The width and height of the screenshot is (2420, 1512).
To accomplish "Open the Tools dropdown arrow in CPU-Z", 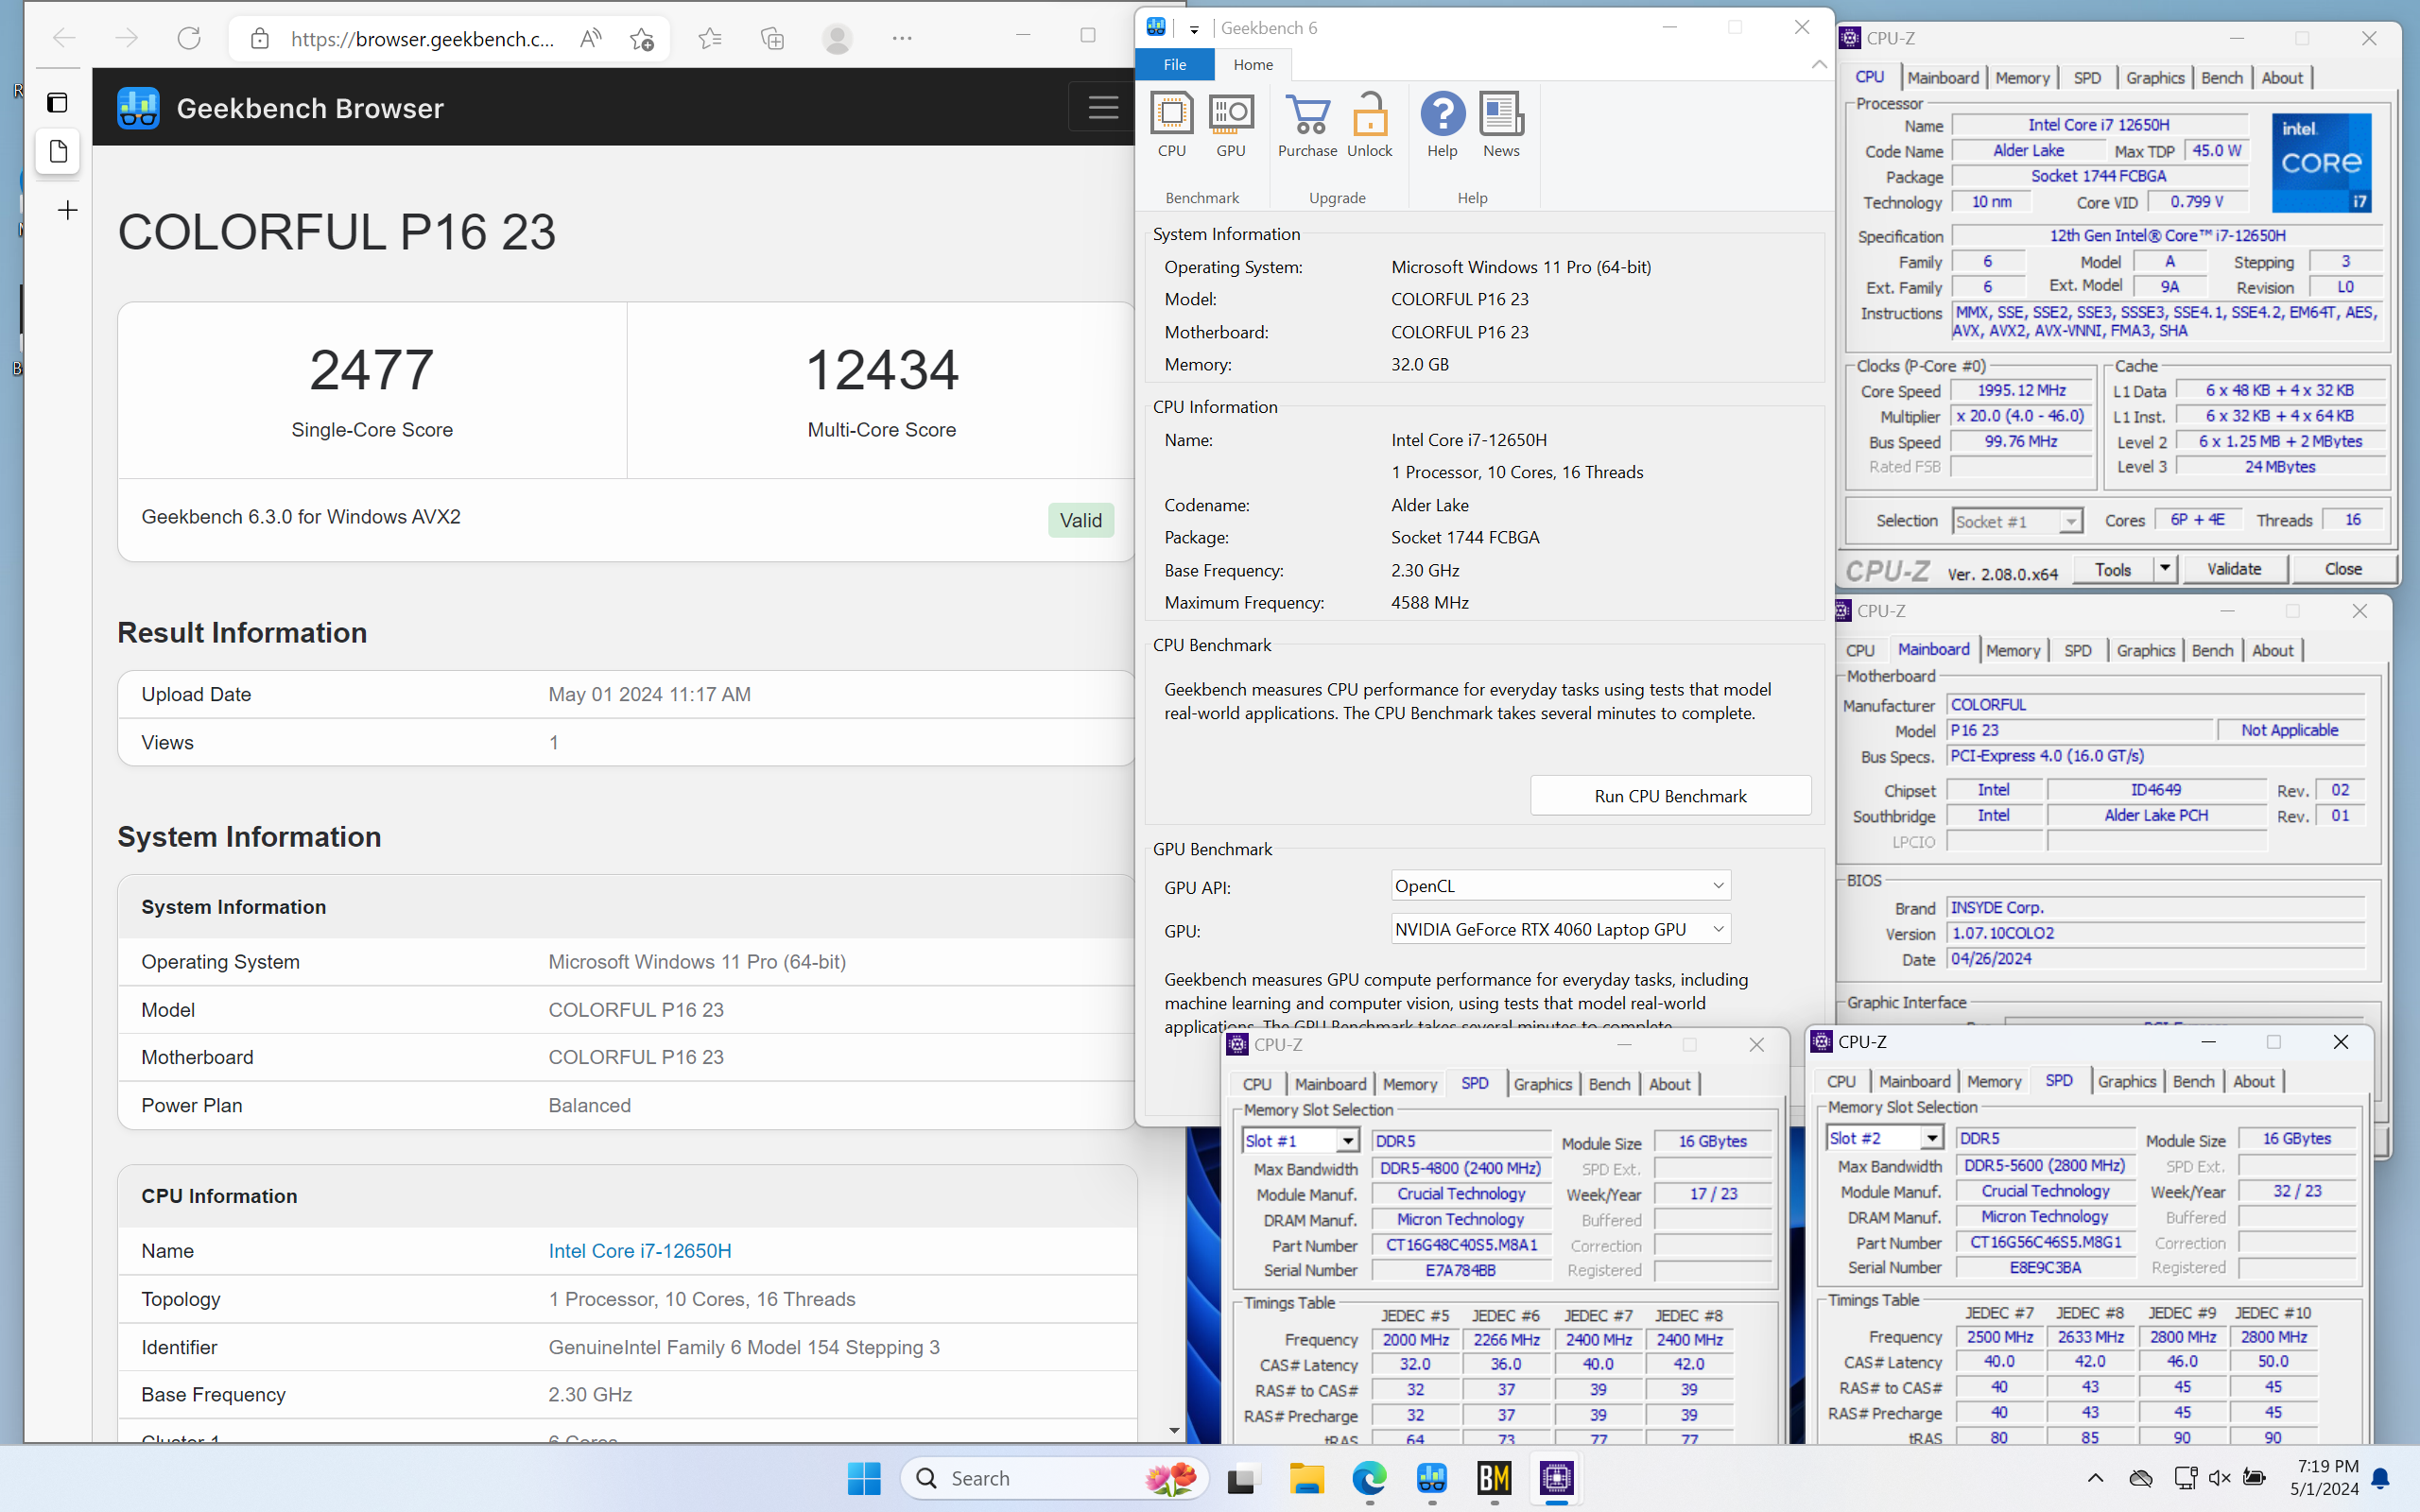I will pos(2165,569).
